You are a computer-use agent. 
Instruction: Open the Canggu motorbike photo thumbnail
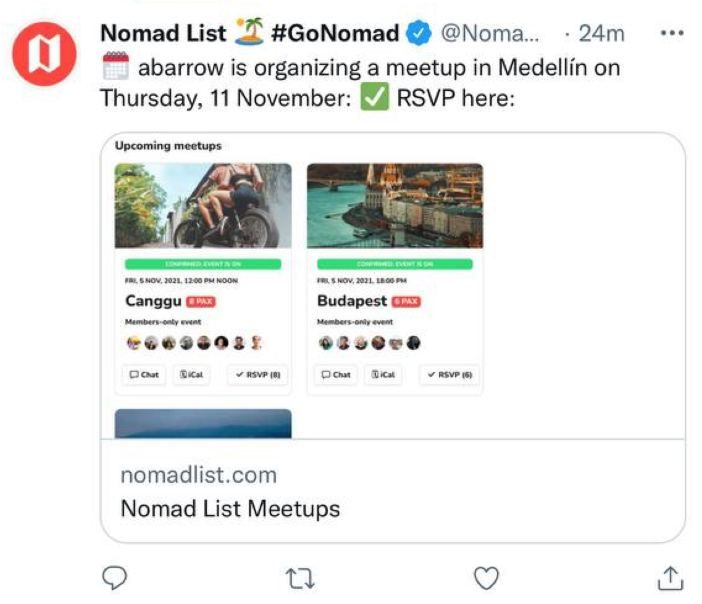point(203,206)
